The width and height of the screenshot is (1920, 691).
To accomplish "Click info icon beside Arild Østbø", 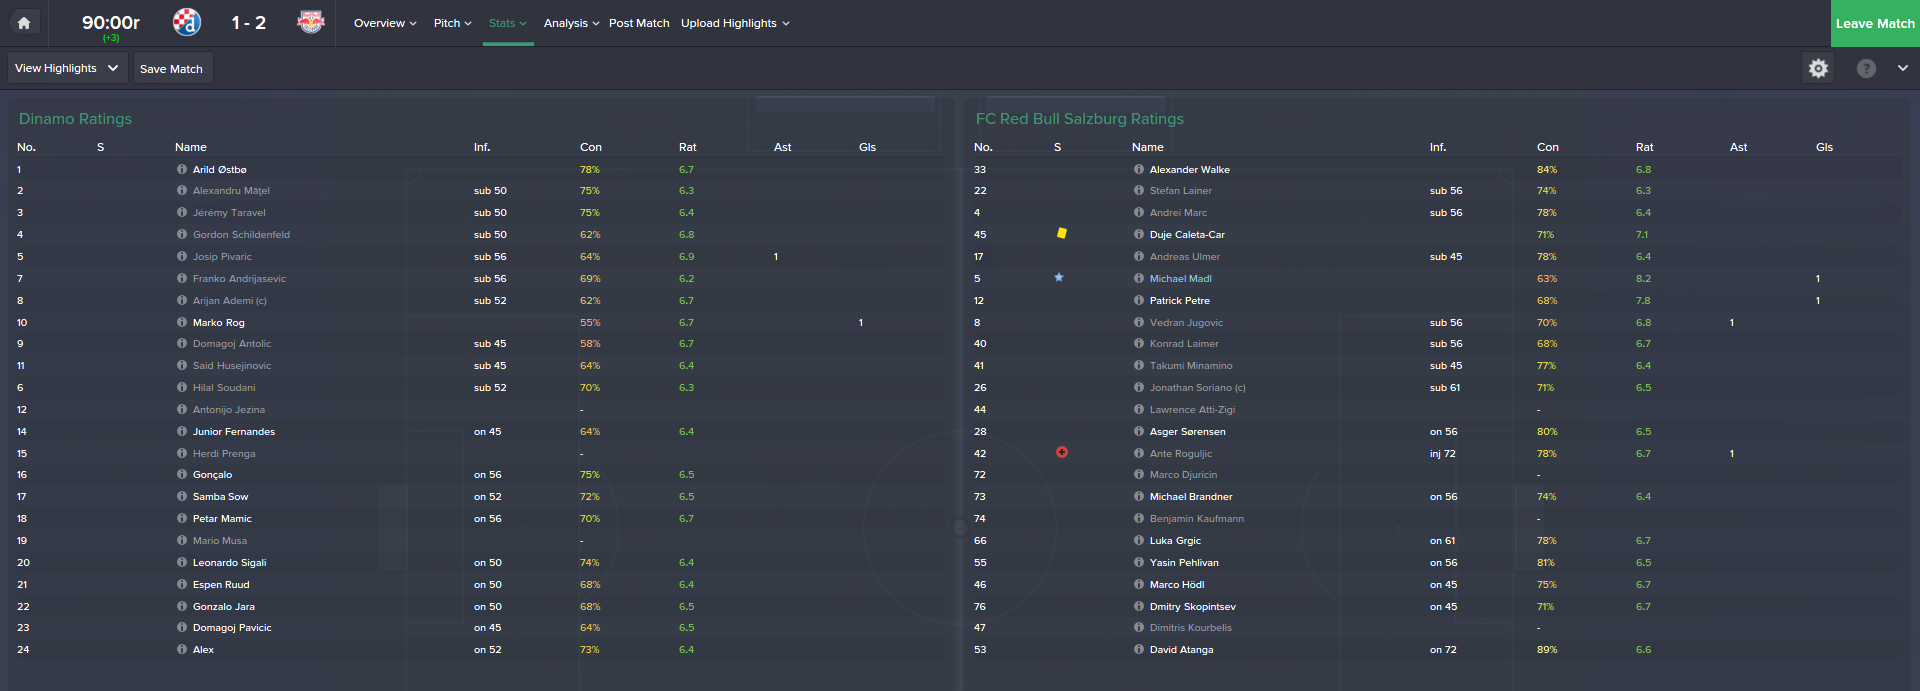I will tap(182, 170).
